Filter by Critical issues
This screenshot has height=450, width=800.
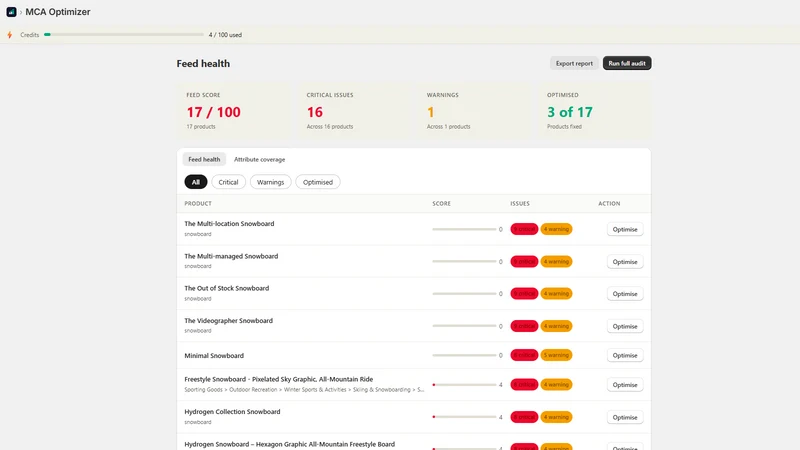pos(228,182)
